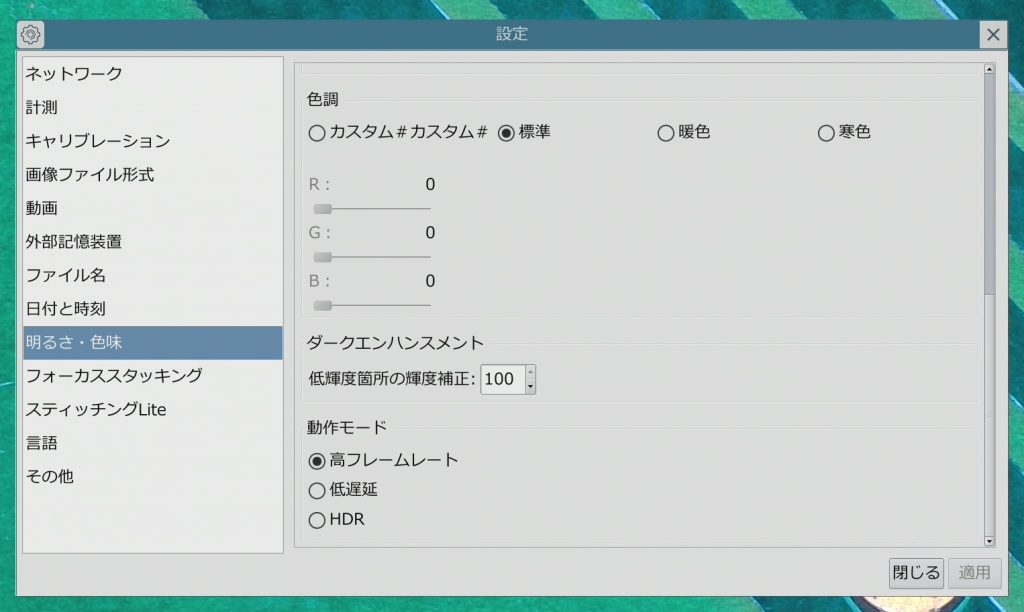
Task: Go to フォーカススタッキング settings
Action: click(114, 376)
